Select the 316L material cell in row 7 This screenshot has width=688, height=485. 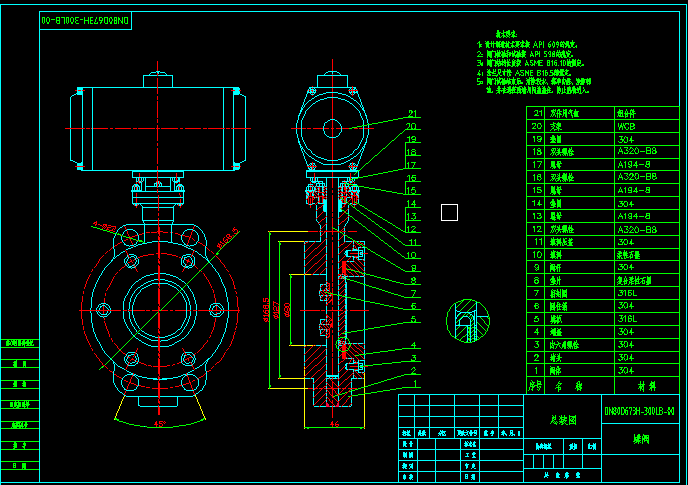(x=627, y=294)
